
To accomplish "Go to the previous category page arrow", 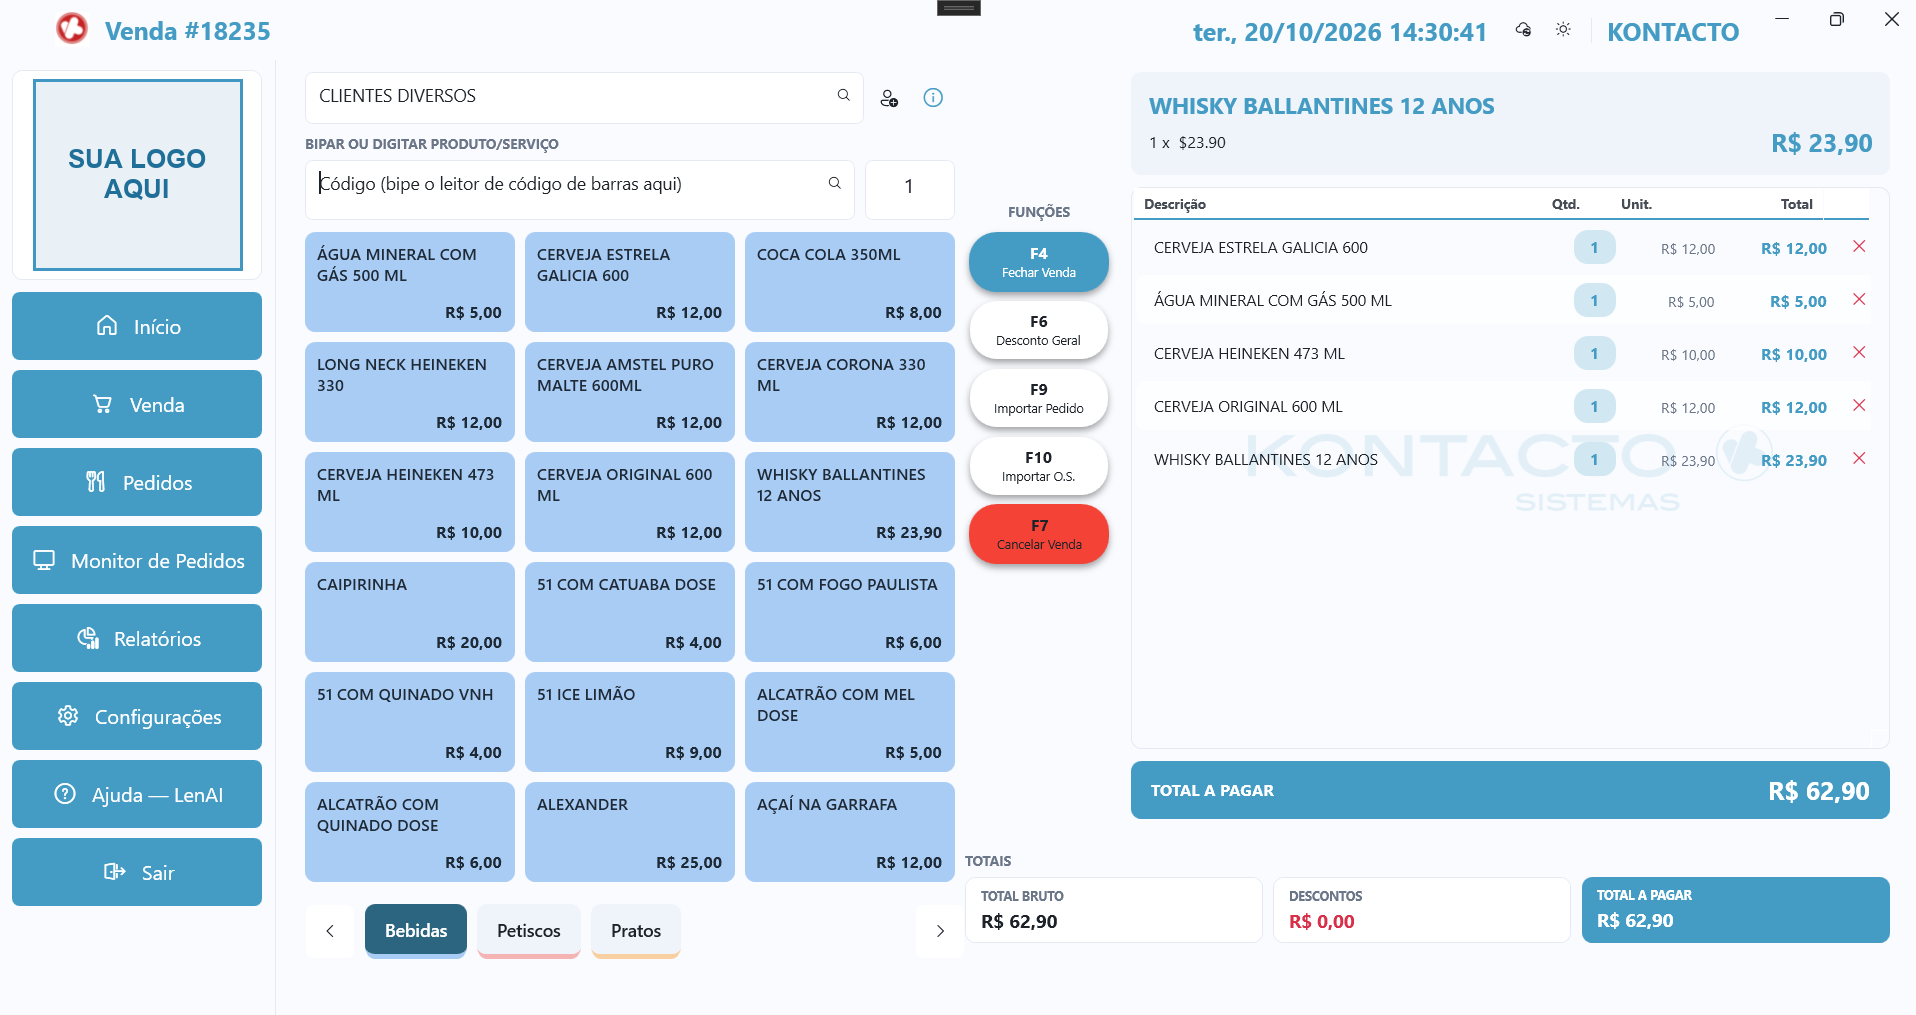I will pos(330,931).
